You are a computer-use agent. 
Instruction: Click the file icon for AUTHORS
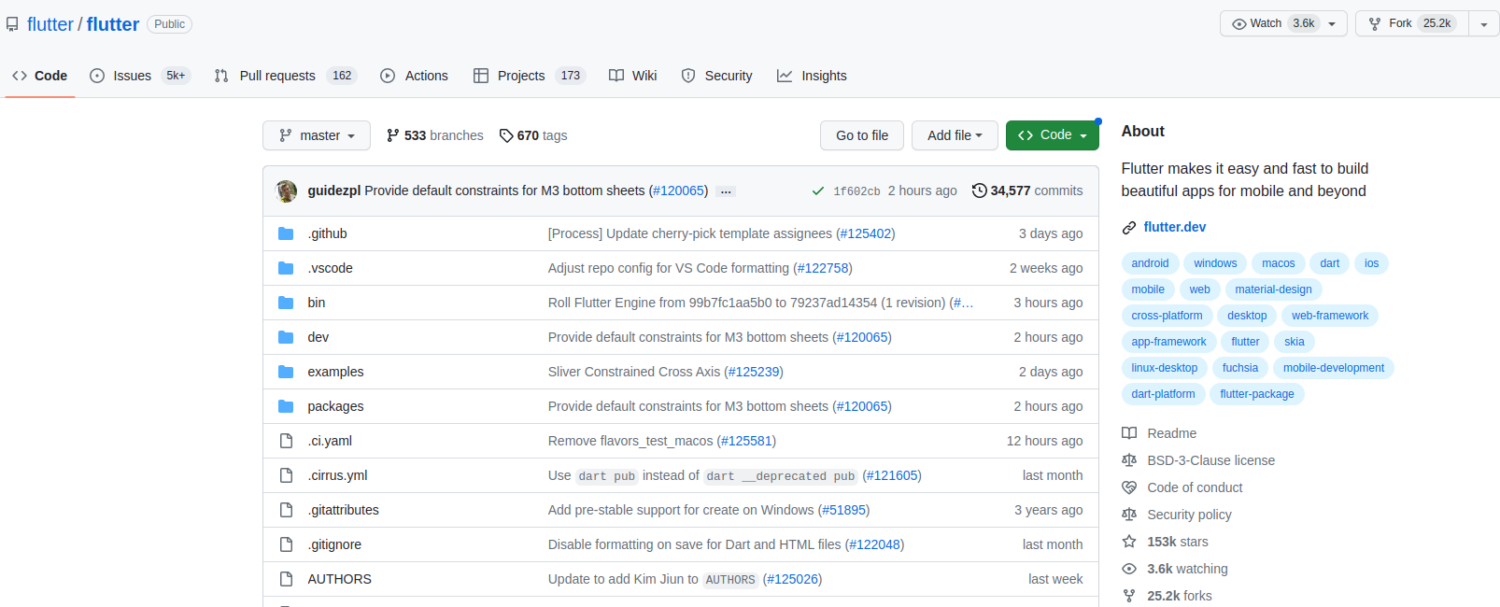point(286,579)
